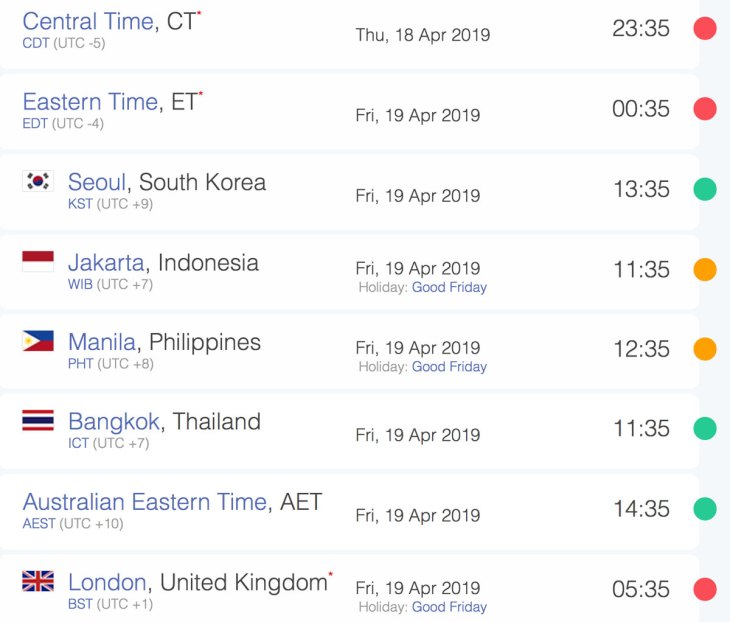Open Good Friday holiday link under London
730x622 pixels.
pos(449,607)
